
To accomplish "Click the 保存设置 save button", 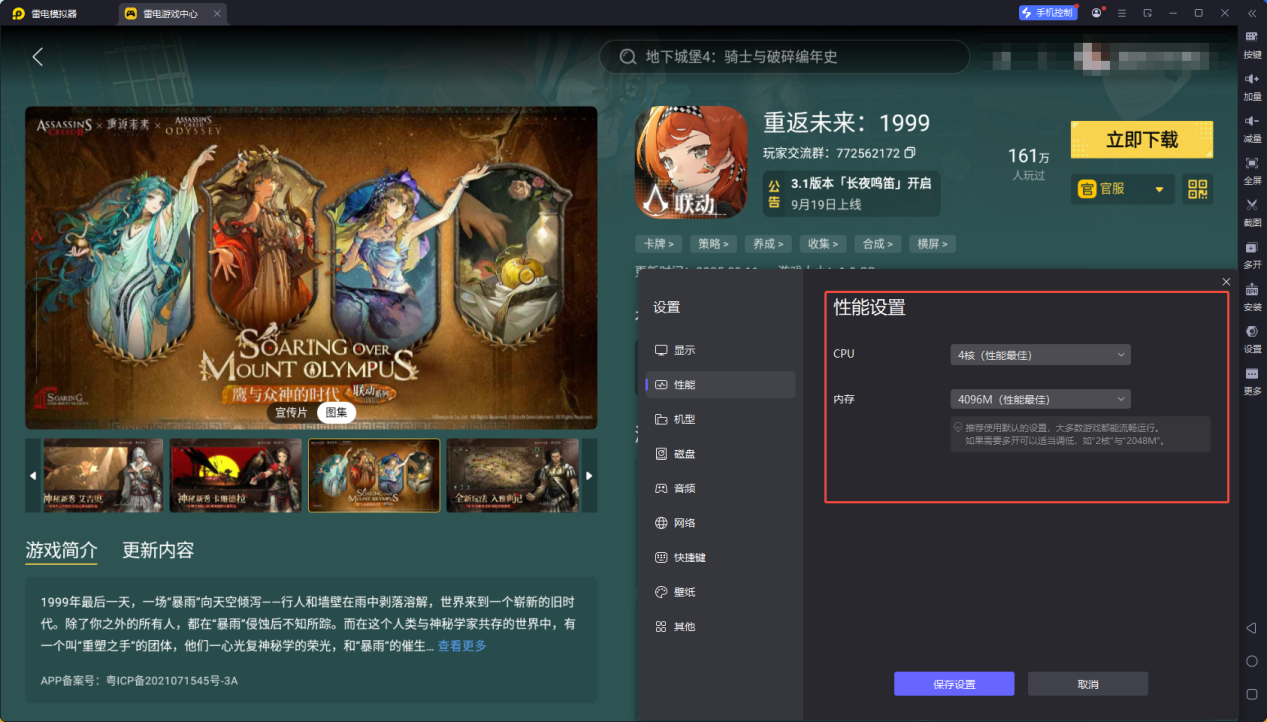I will pyautogui.click(x=954, y=684).
